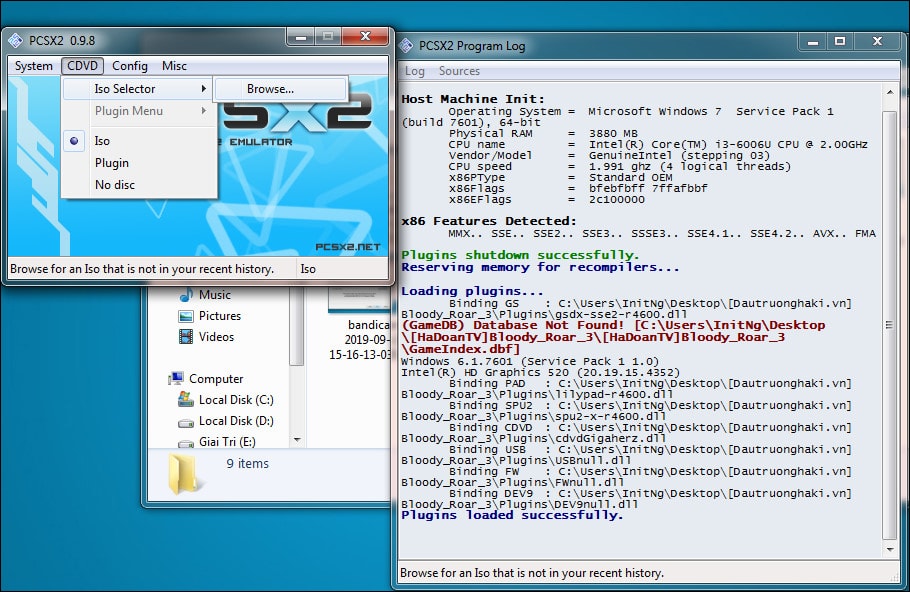Image resolution: width=910 pixels, height=592 pixels.
Task: Select the Pictures library icon in Explorer
Action: (186, 316)
